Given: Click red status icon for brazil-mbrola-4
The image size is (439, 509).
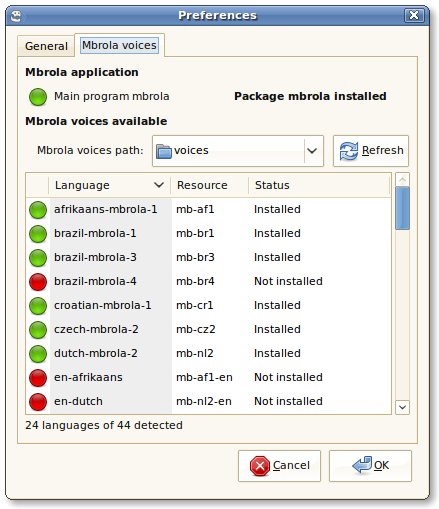Looking at the screenshot, I should coord(38,282).
